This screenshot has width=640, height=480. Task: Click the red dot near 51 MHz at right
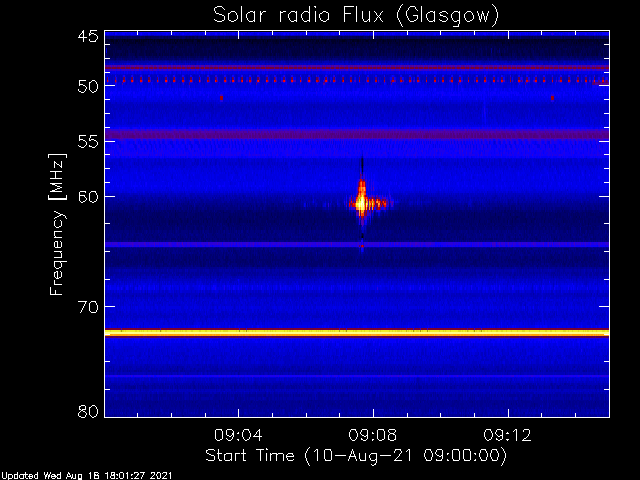click(552, 98)
